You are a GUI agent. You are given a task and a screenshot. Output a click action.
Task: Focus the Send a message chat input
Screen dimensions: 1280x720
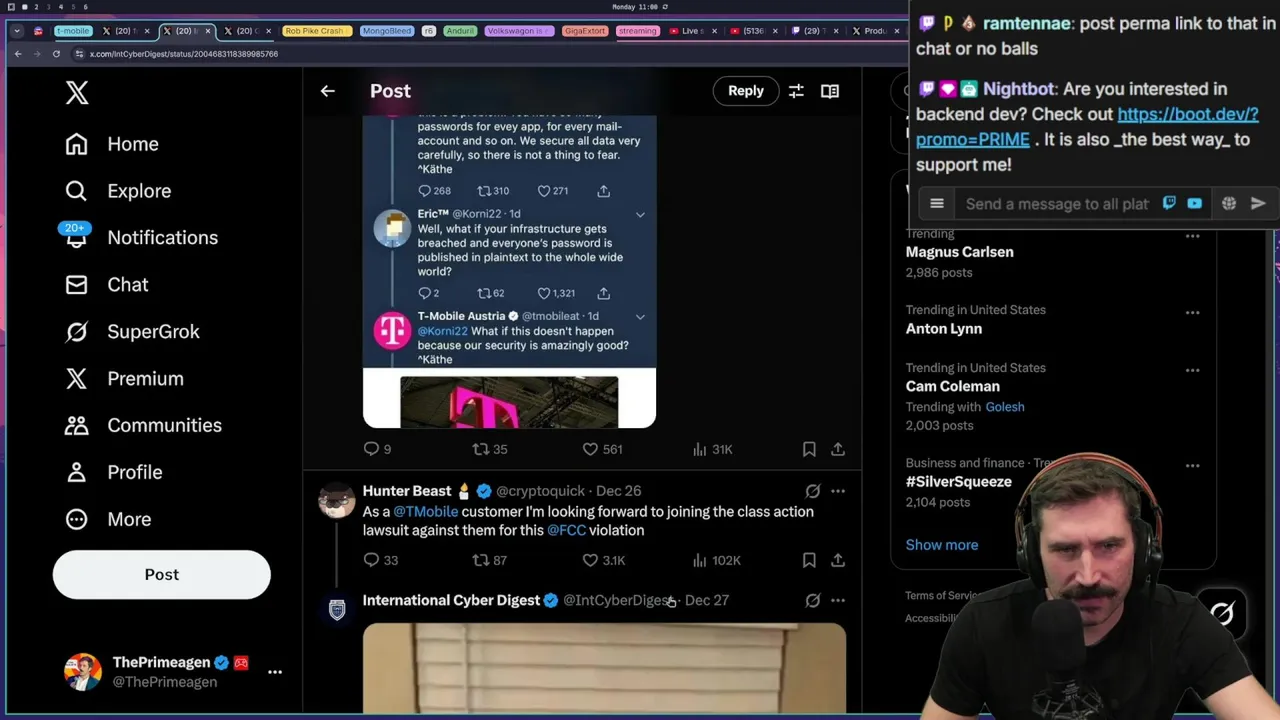1056,204
